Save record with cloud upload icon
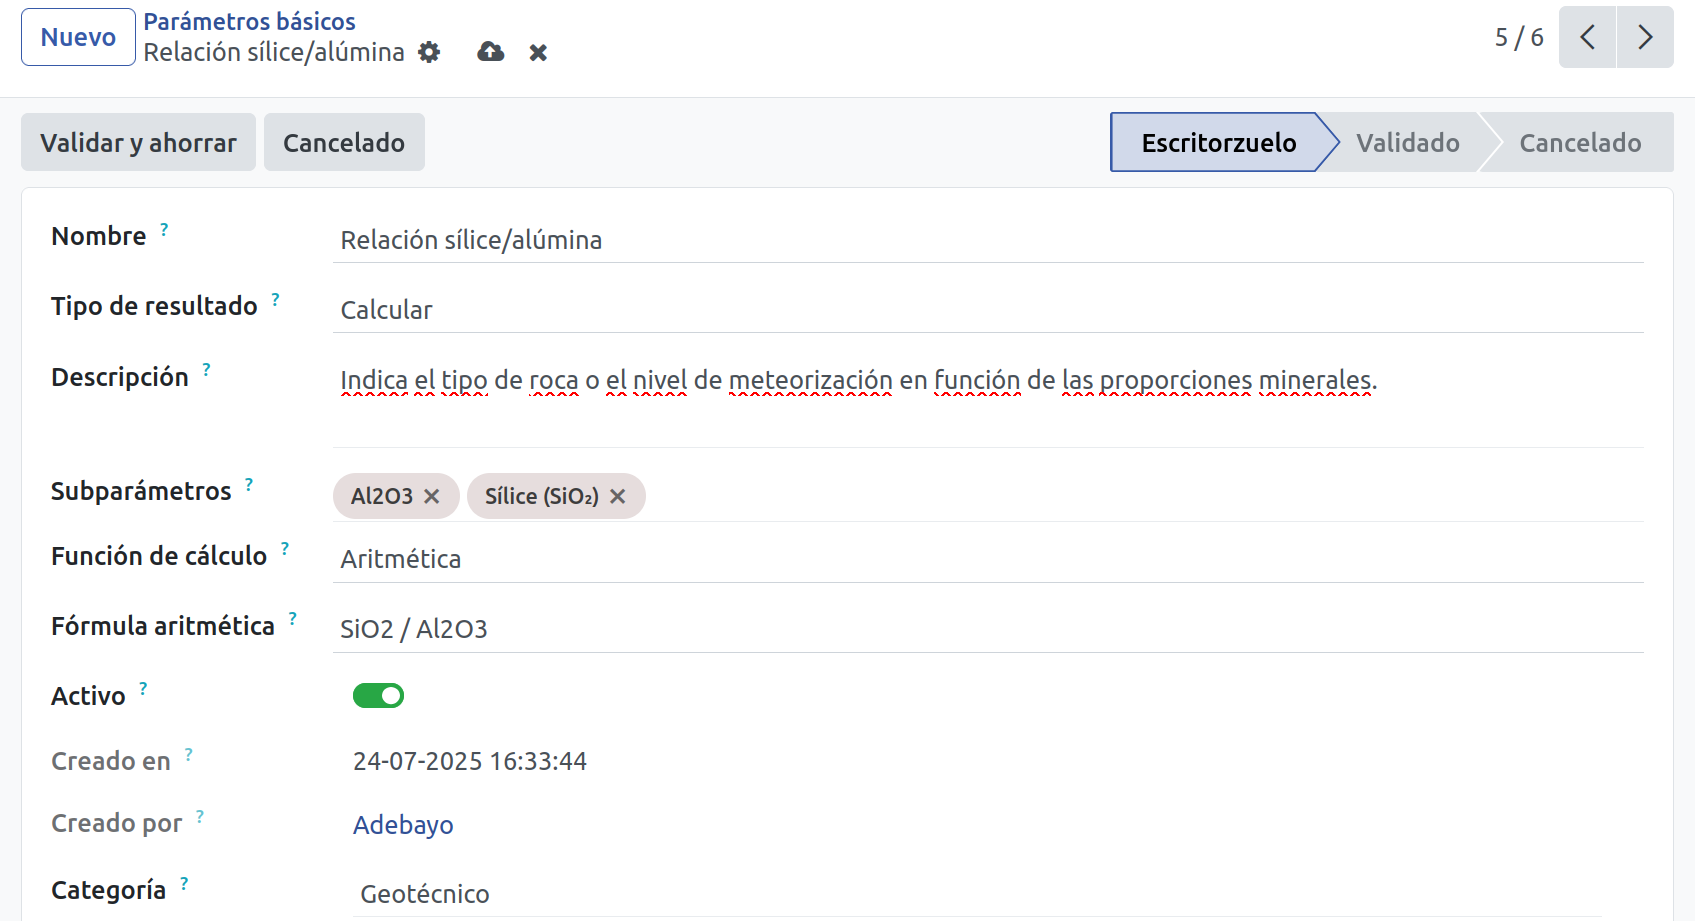This screenshot has height=921, width=1695. [491, 52]
